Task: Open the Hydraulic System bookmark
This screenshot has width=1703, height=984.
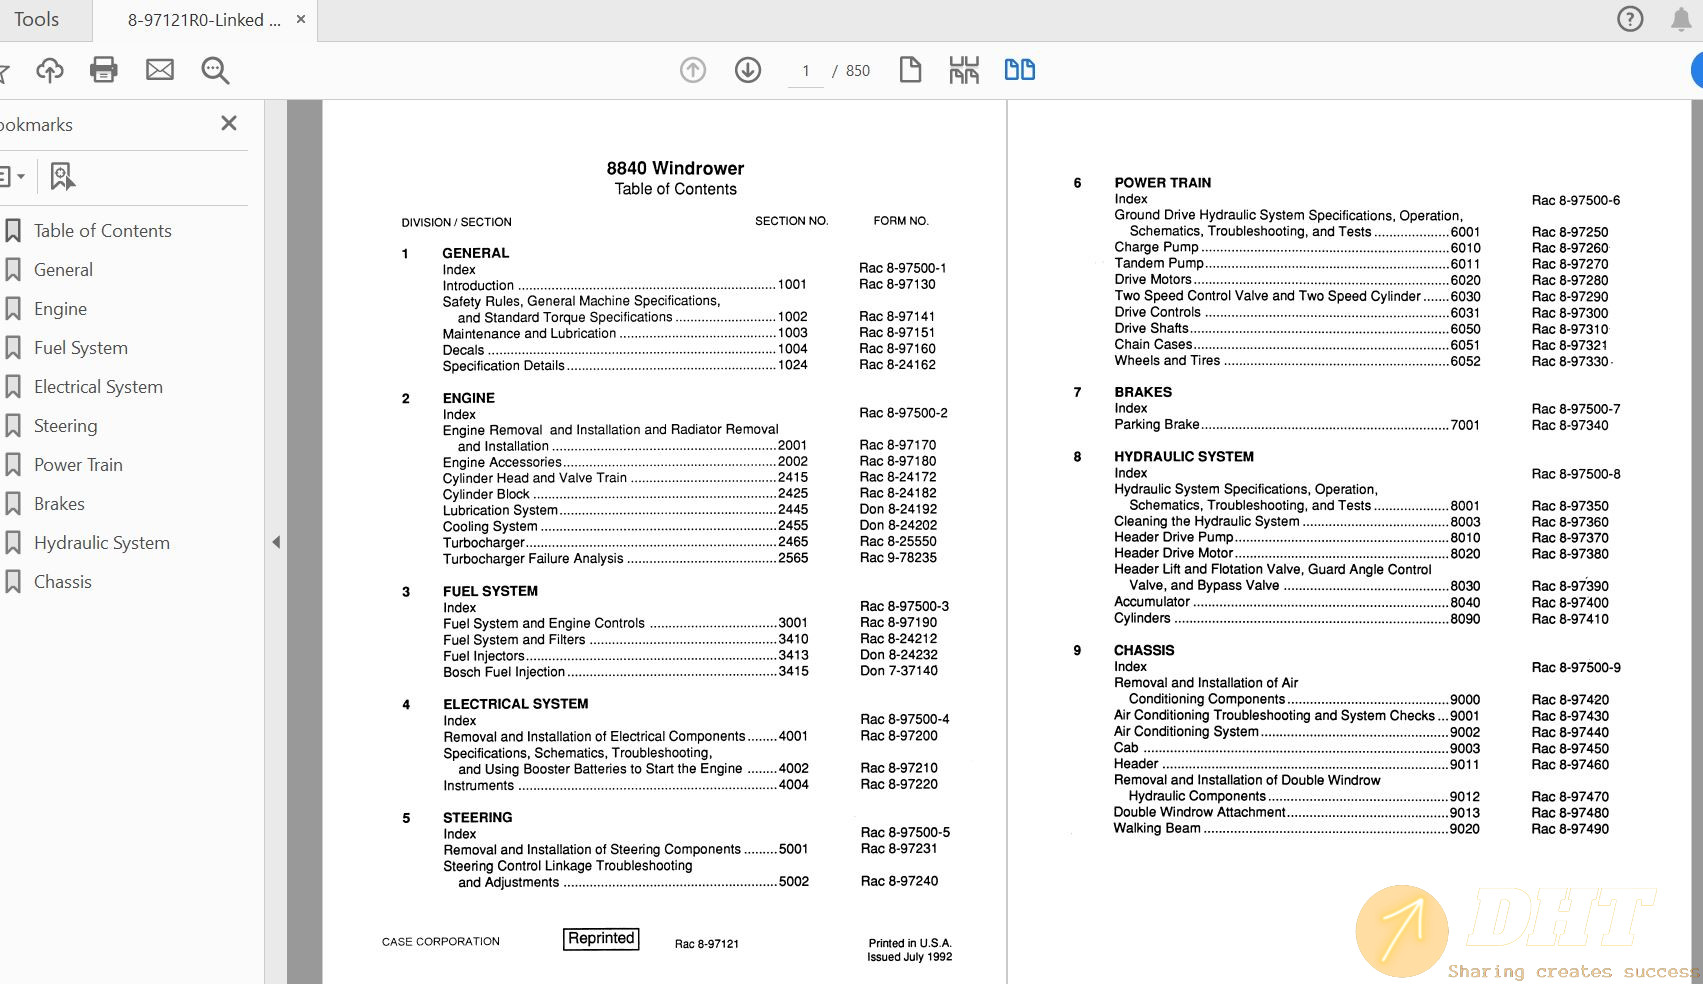Action: (x=101, y=543)
